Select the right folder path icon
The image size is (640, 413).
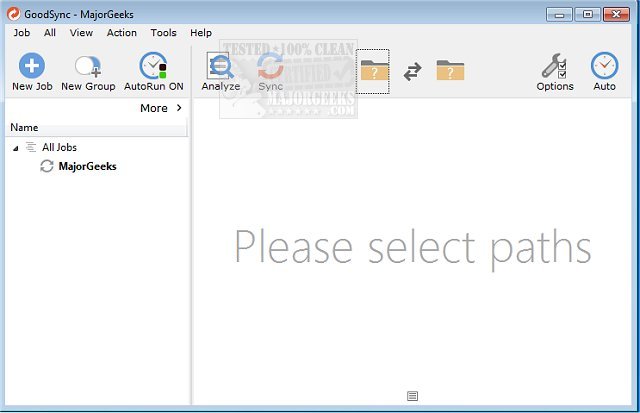coord(450,70)
